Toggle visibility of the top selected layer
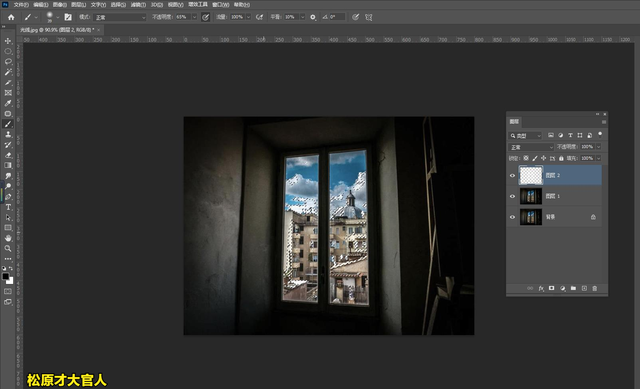640x389 pixels. (x=513, y=176)
